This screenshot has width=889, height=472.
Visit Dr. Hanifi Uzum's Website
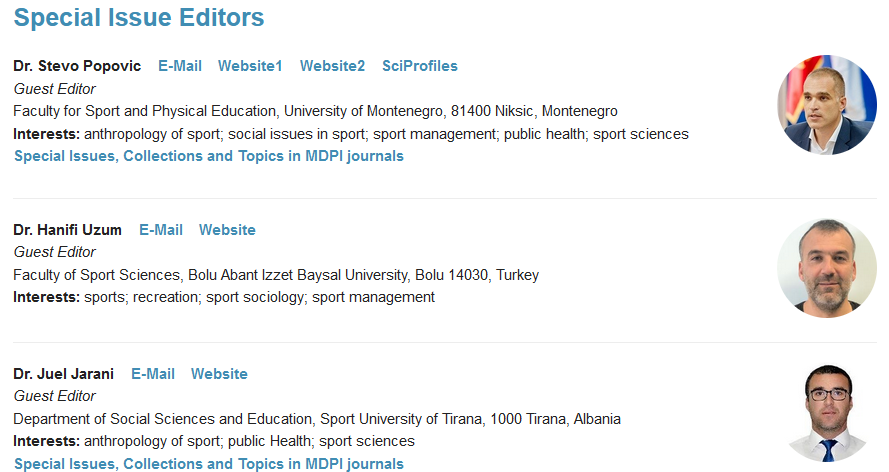(x=227, y=229)
